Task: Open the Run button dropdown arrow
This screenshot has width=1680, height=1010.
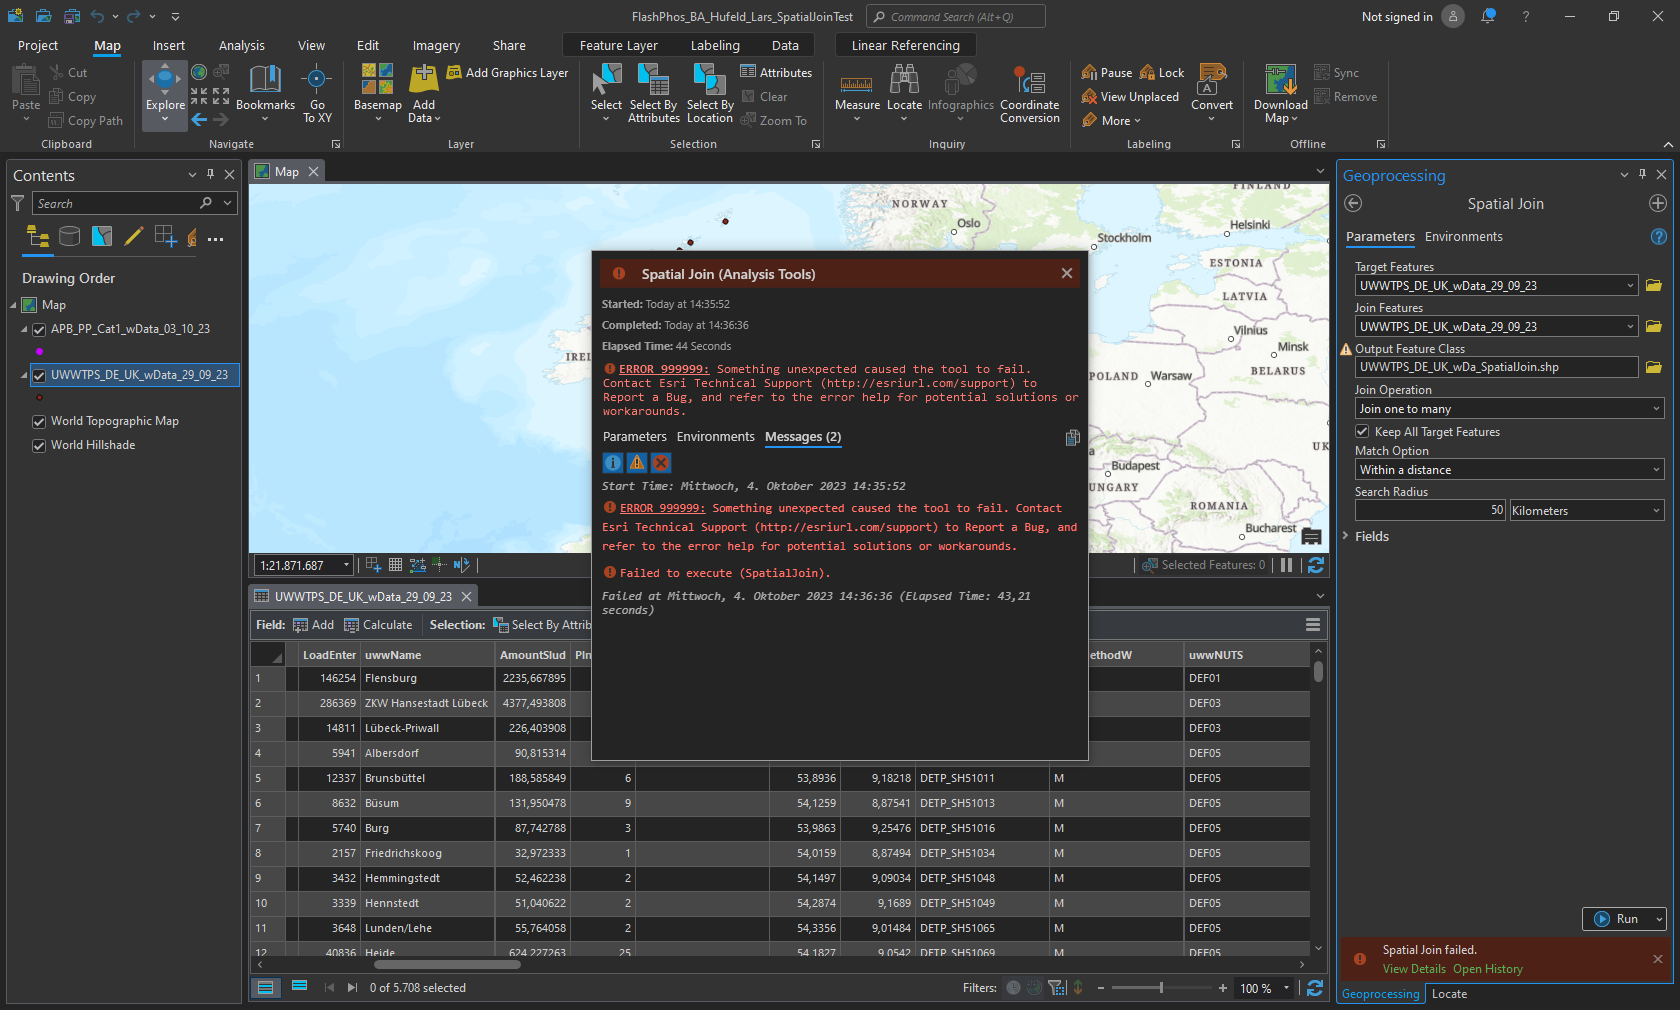Action: pyautogui.click(x=1659, y=920)
